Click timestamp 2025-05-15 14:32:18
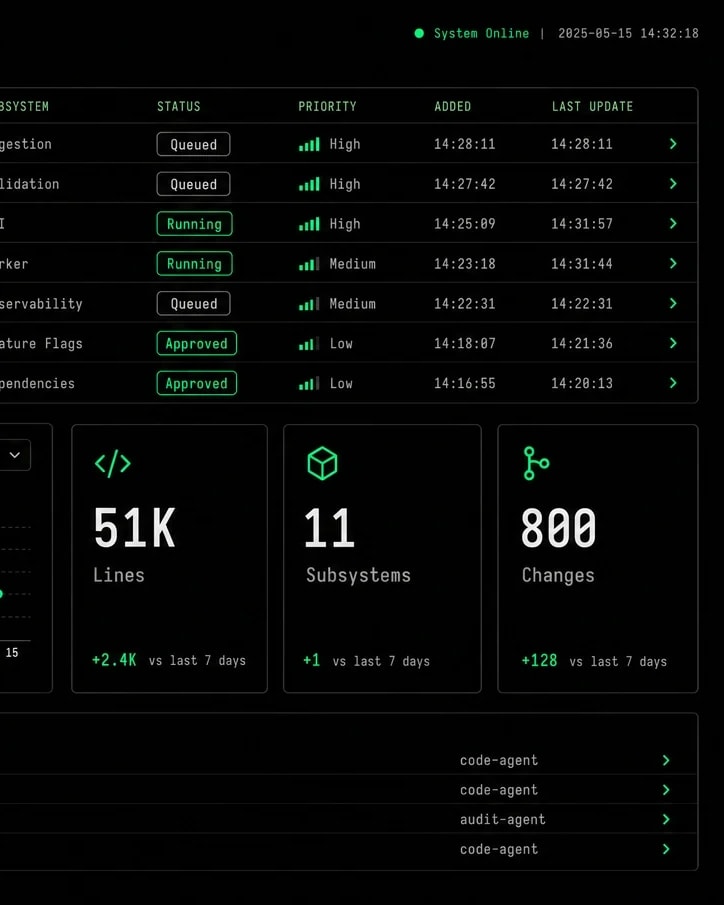Viewport: 724px width, 905px height. [628, 33]
